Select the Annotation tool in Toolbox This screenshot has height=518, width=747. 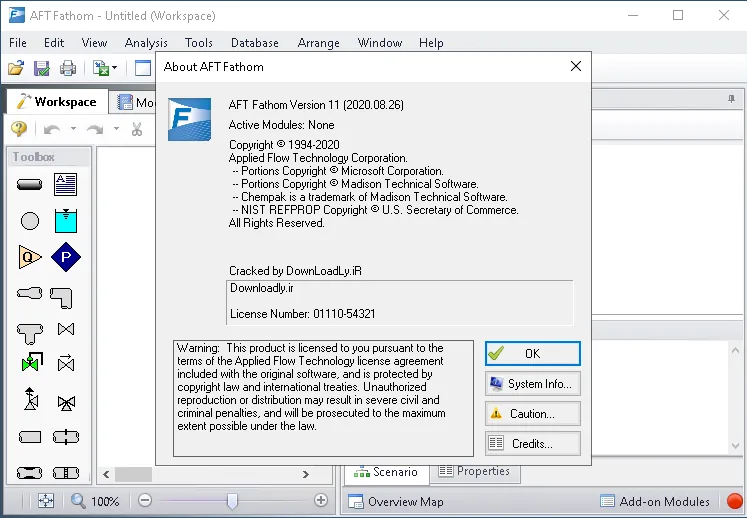[x=65, y=184]
